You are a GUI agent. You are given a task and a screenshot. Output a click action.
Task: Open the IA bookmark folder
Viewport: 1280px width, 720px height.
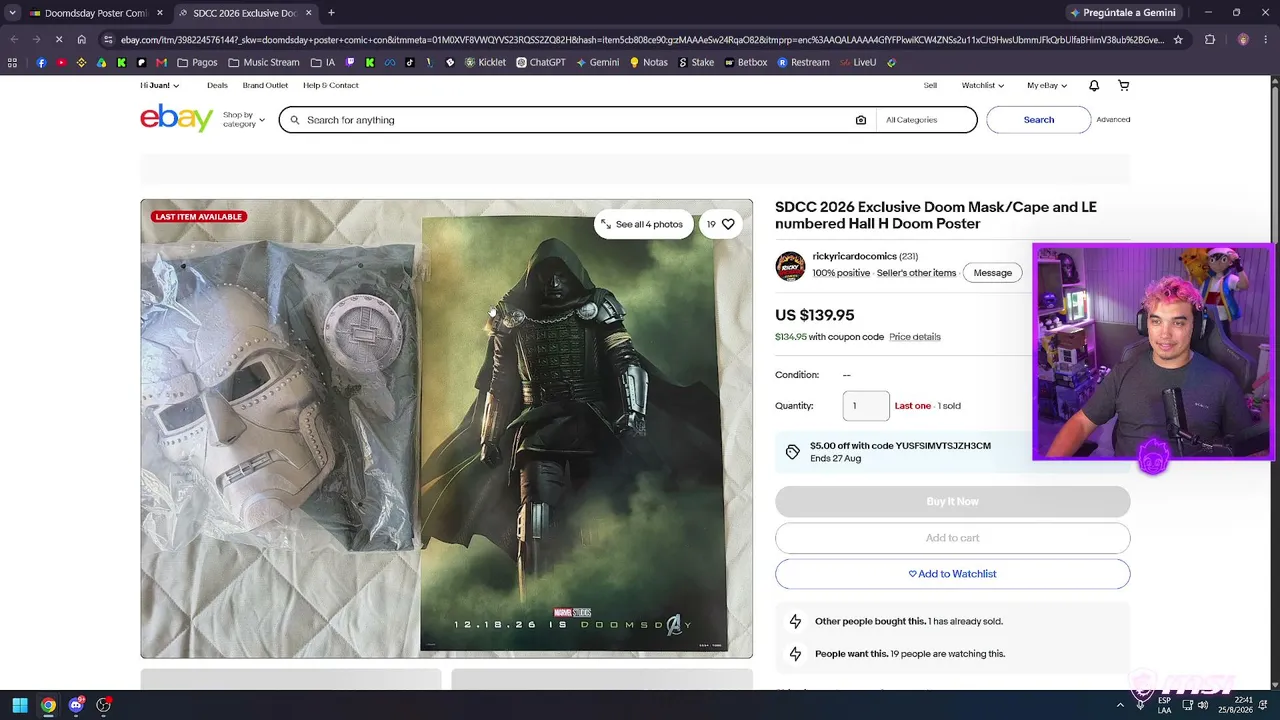[x=322, y=62]
